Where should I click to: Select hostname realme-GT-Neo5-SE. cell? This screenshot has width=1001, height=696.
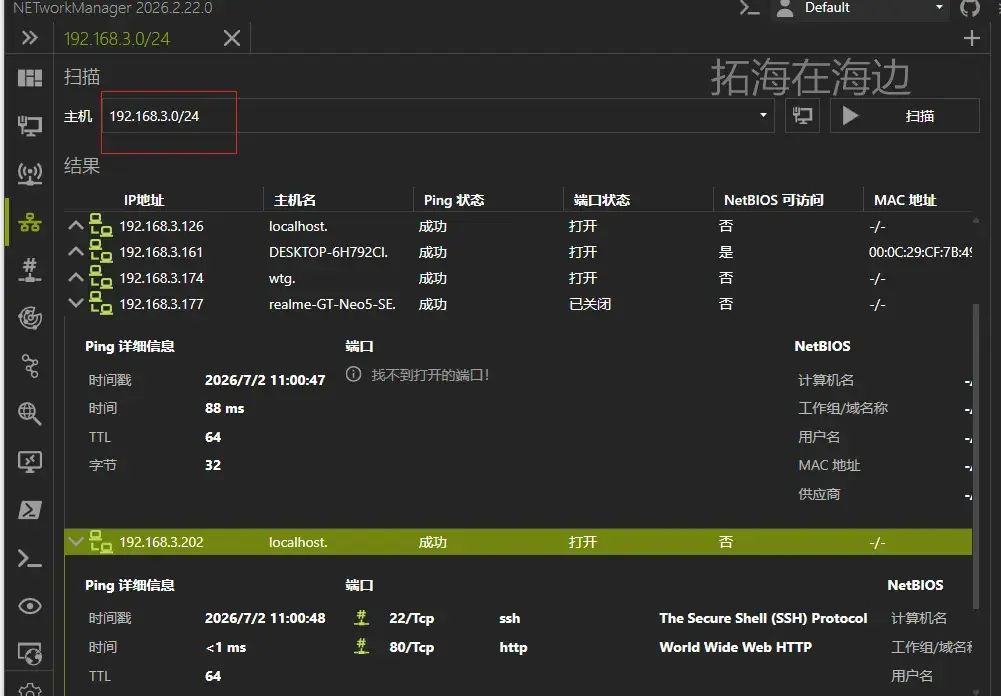point(332,304)
